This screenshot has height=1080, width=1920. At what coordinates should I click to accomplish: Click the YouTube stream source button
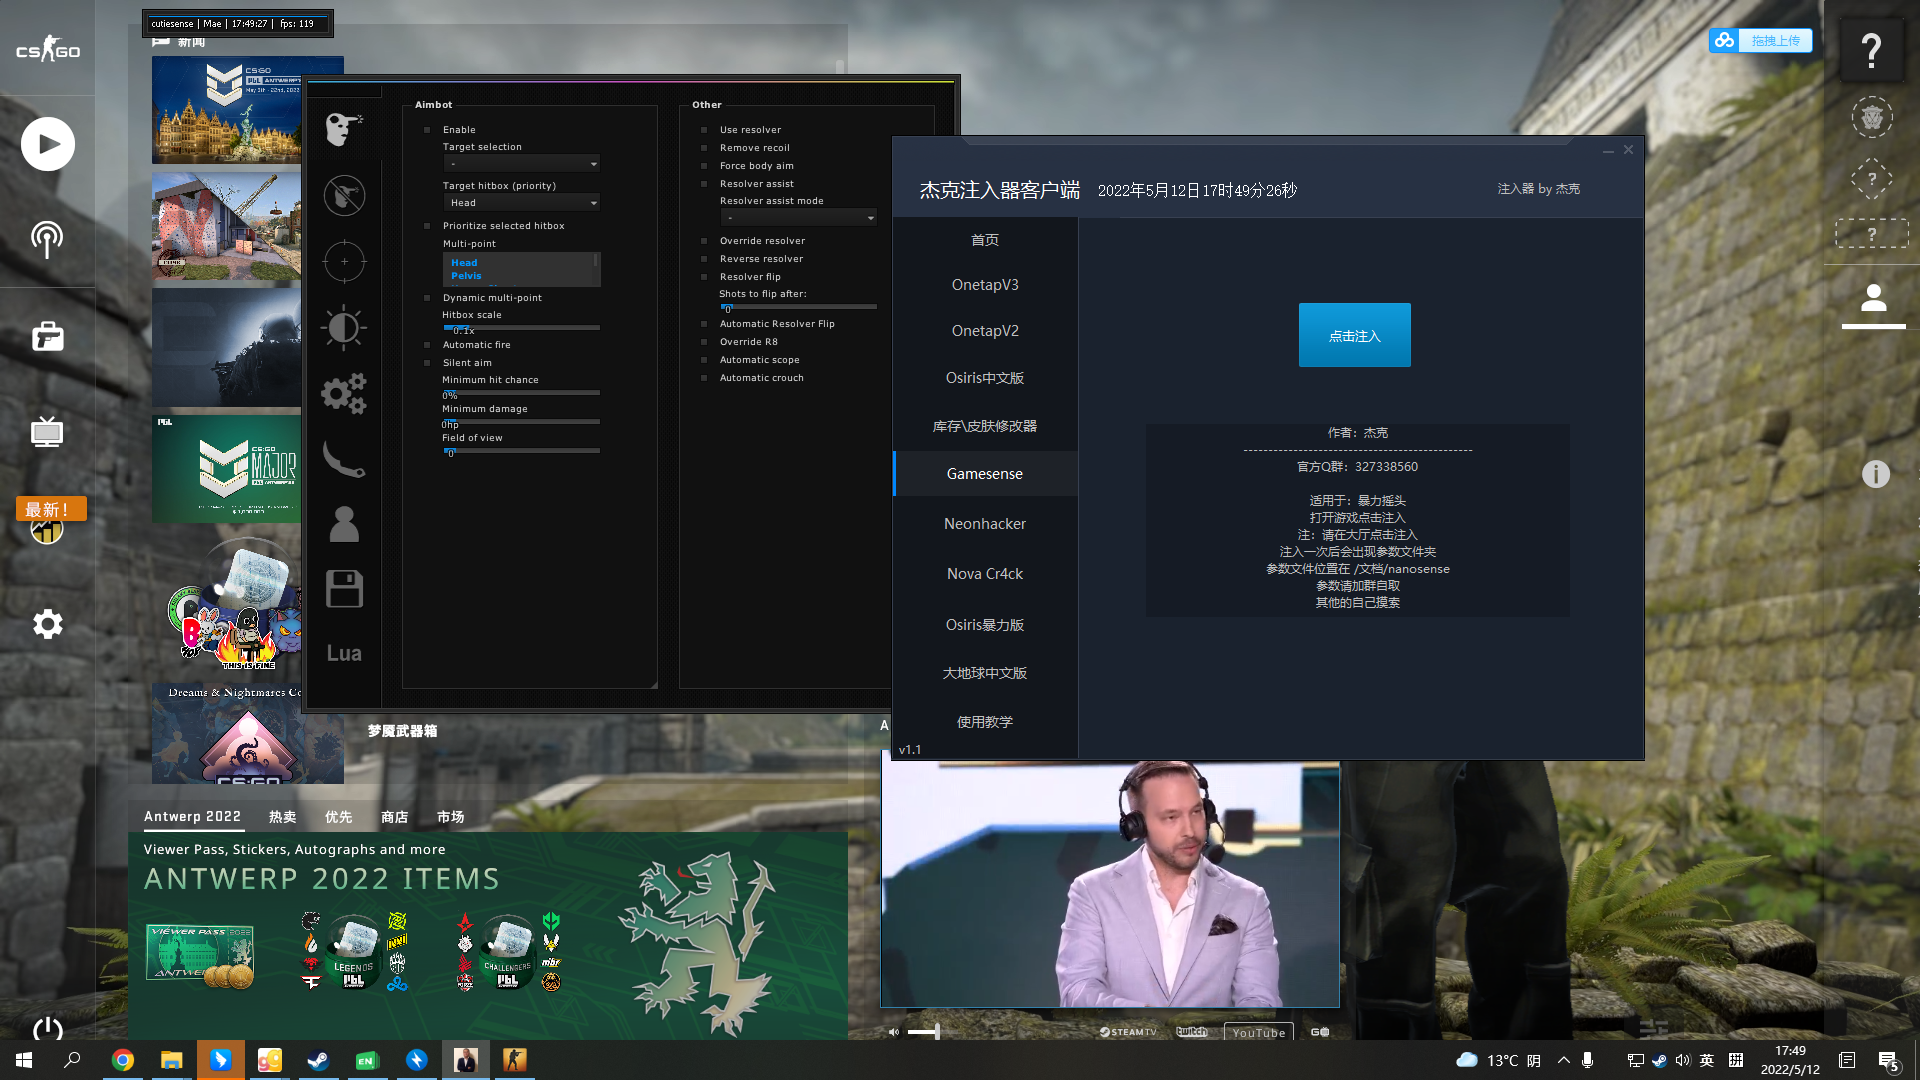click(1258, 1032)
